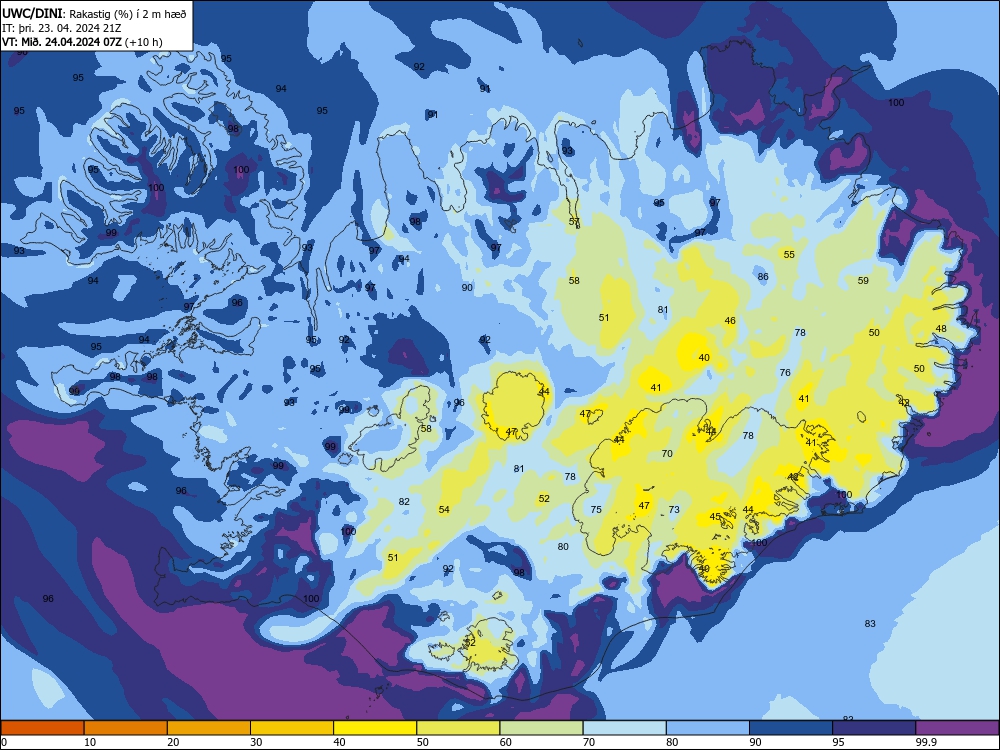The width and height of the screenshot is (1000, 750).
Task: Choose the 80–90 blue legend swatch
Action: click(708, 728)
